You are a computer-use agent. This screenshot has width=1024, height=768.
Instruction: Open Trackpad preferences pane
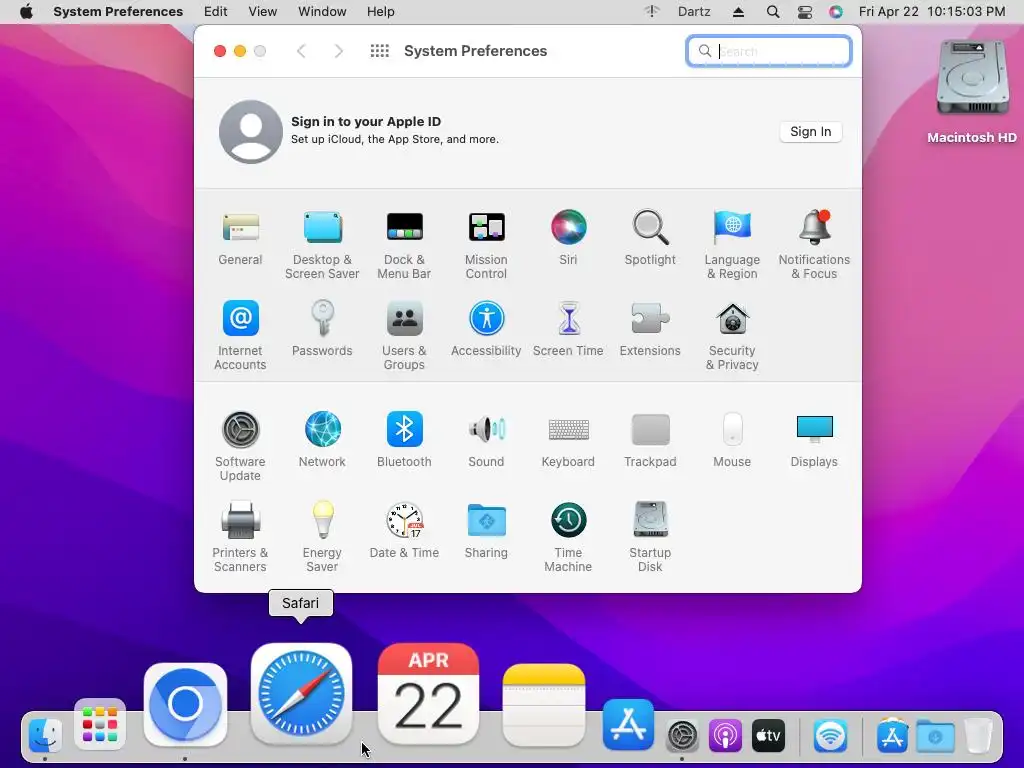point(650,440)
